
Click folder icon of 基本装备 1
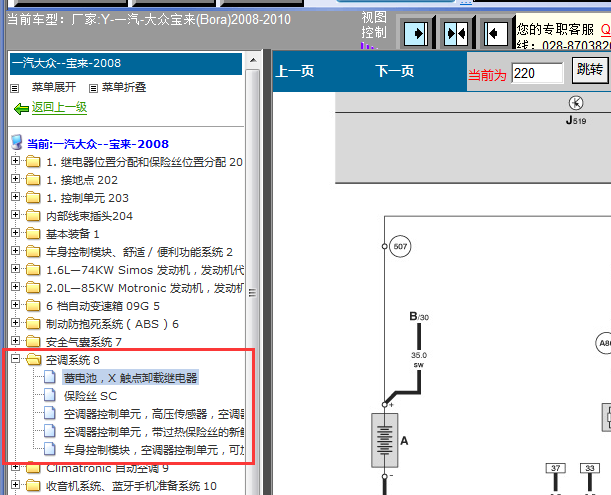[x=33, y=233]
